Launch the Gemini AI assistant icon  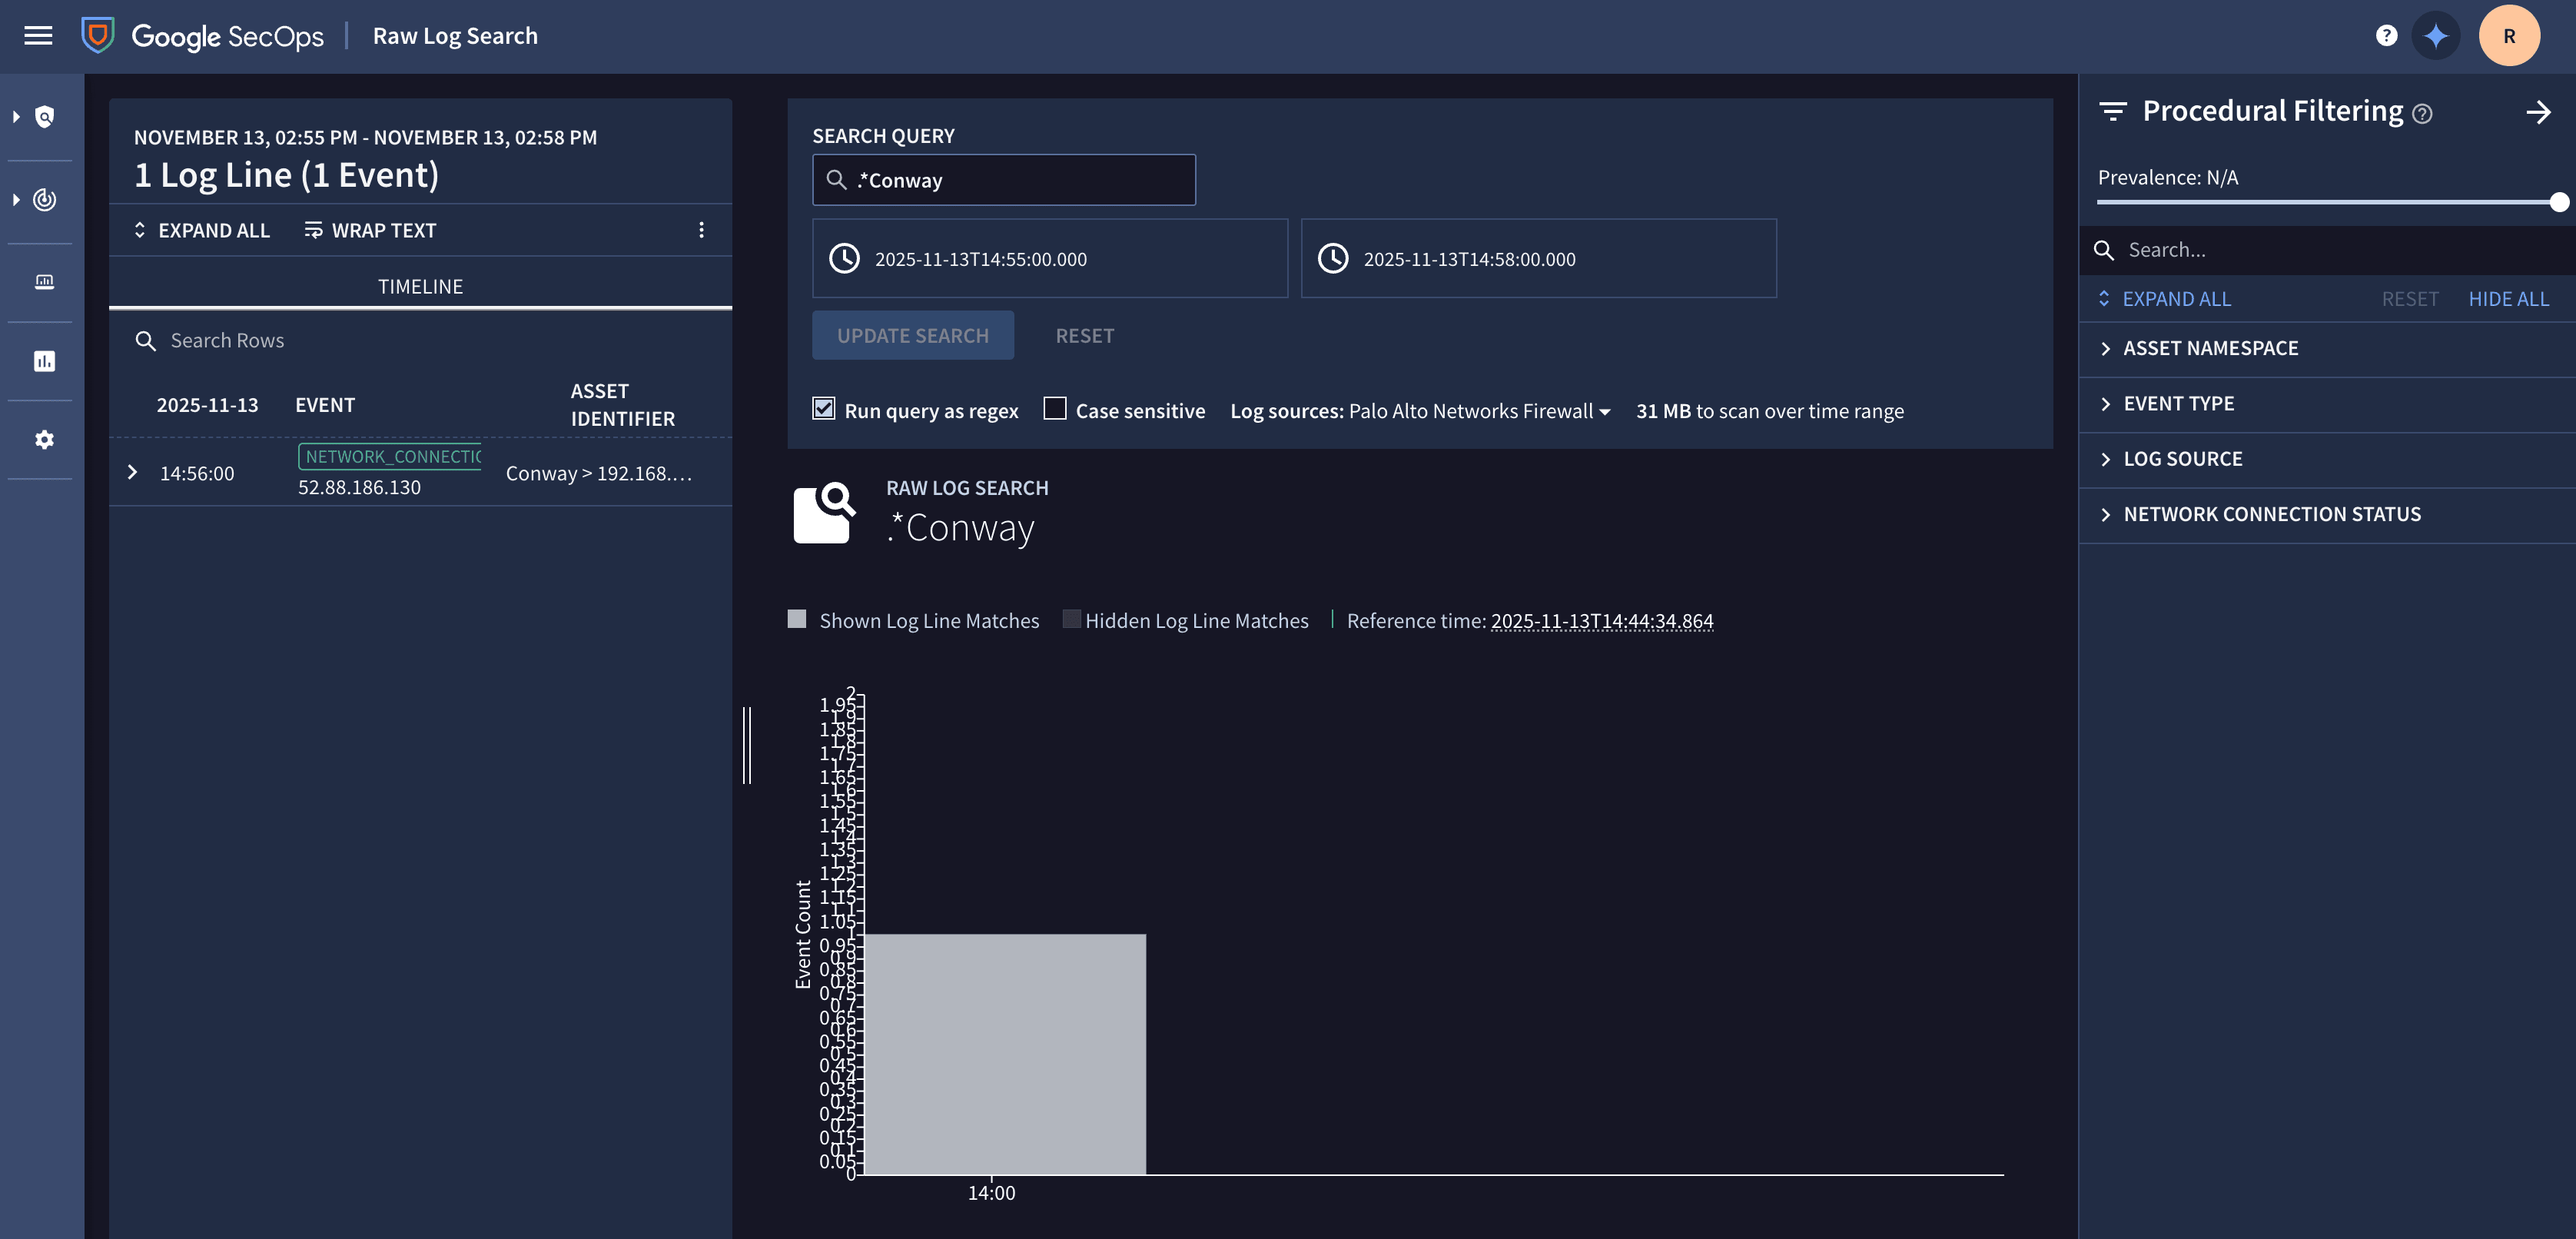(2436, 35)
